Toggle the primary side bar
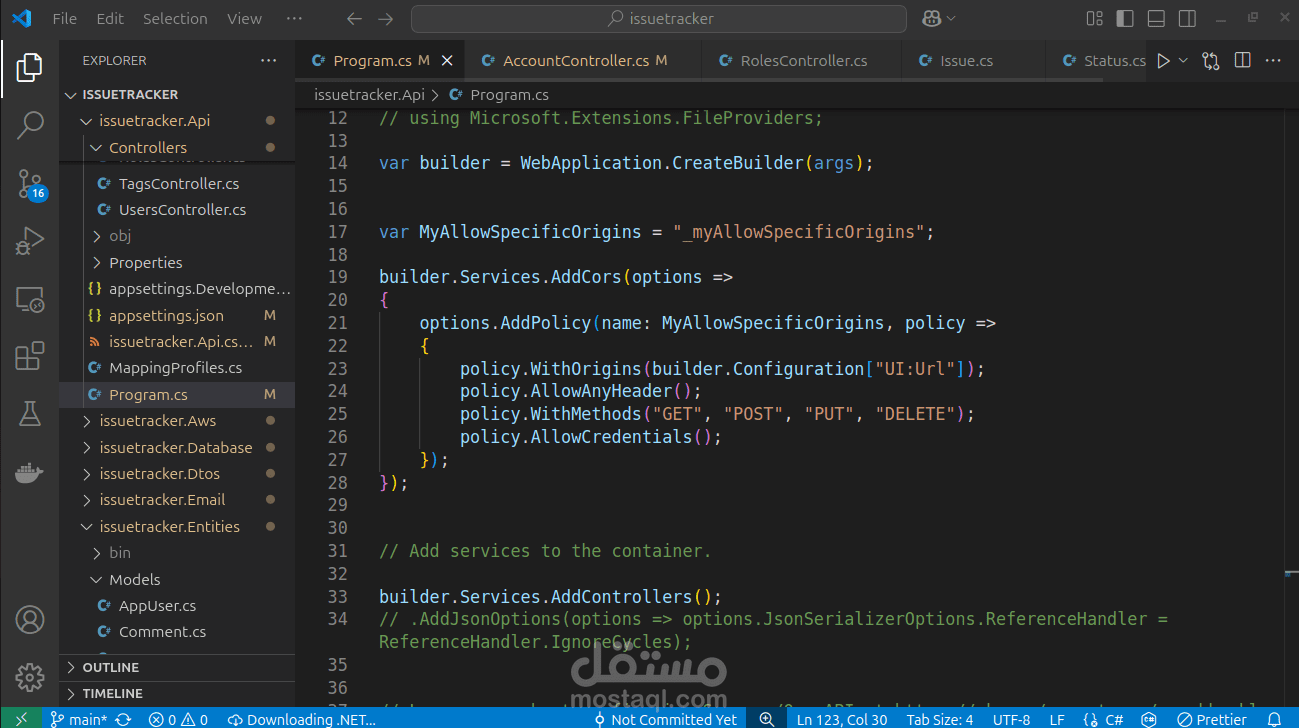This screenshot has height=728, width=1299. [1125, 18]
